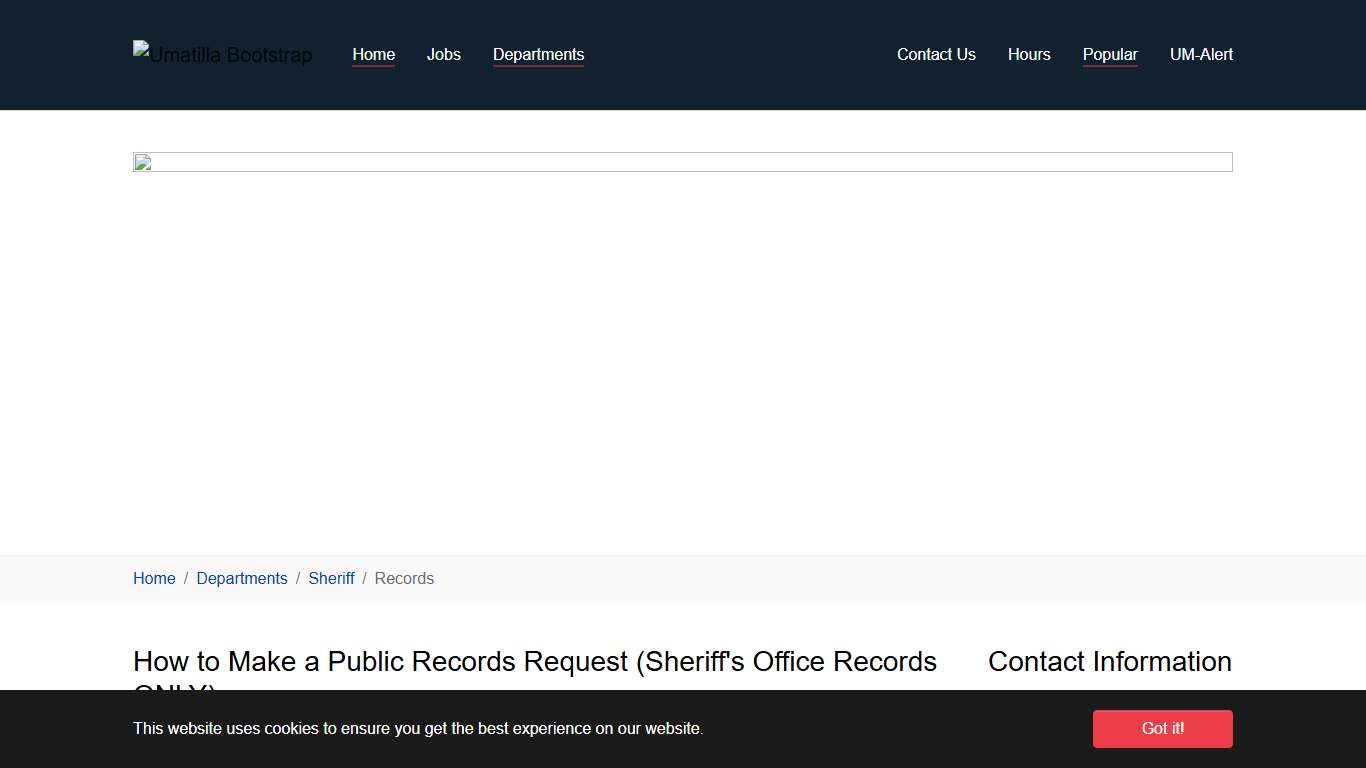Expand the Departments navigation menu
The height and width of the screenshot is (768, 1366).
pyautogui.click(x=538, y=55)
